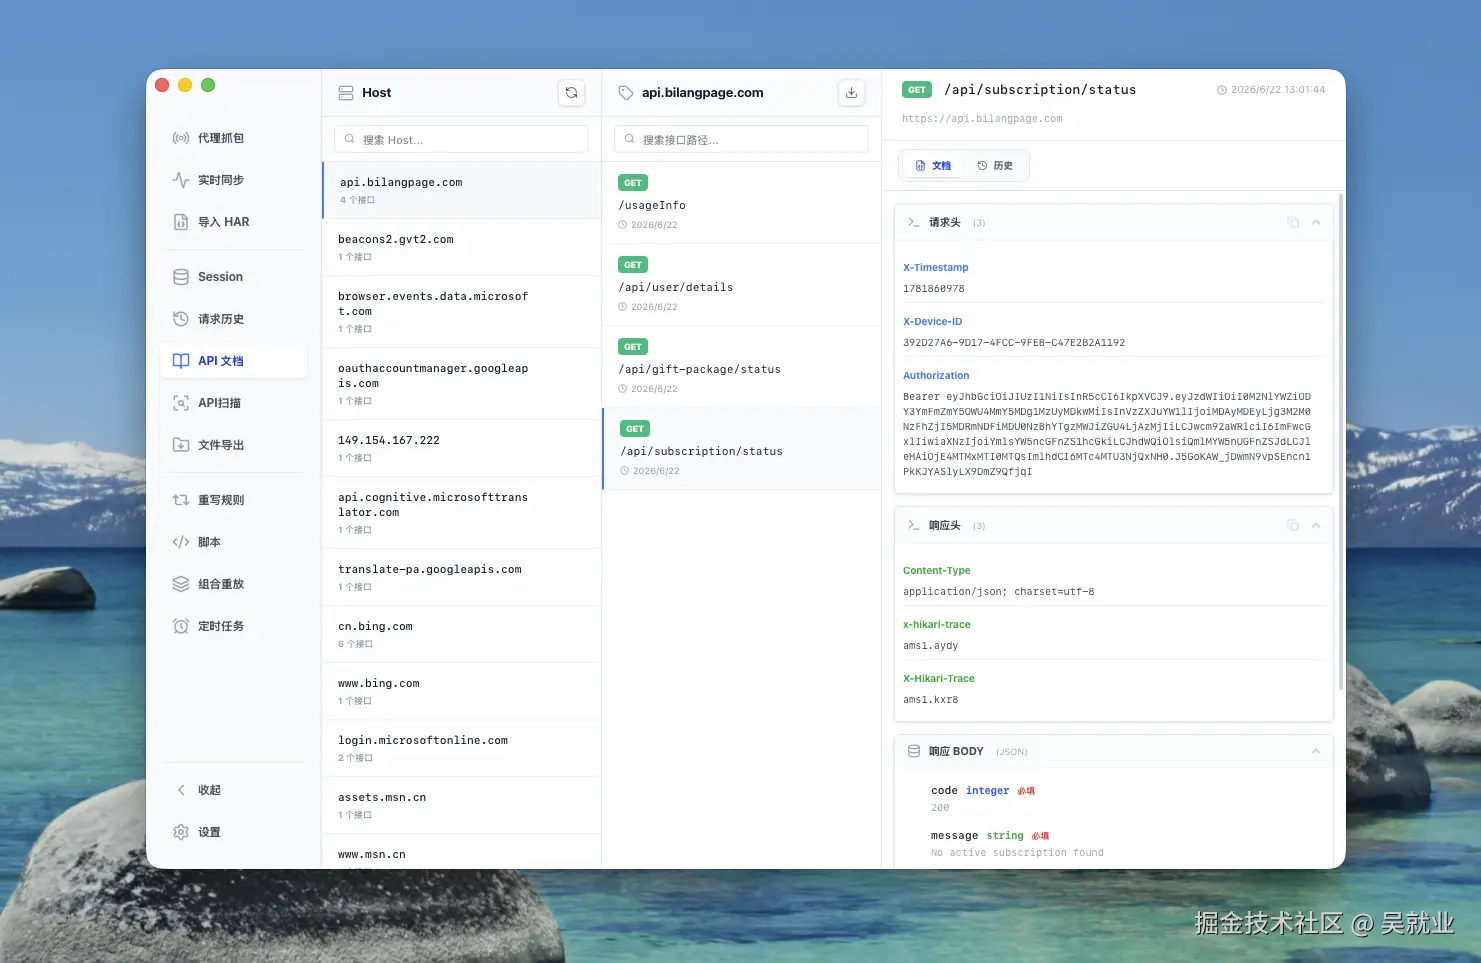Screen dimensions: 1481x963
Task: Select host cn.bing.com
Action: 461,634
